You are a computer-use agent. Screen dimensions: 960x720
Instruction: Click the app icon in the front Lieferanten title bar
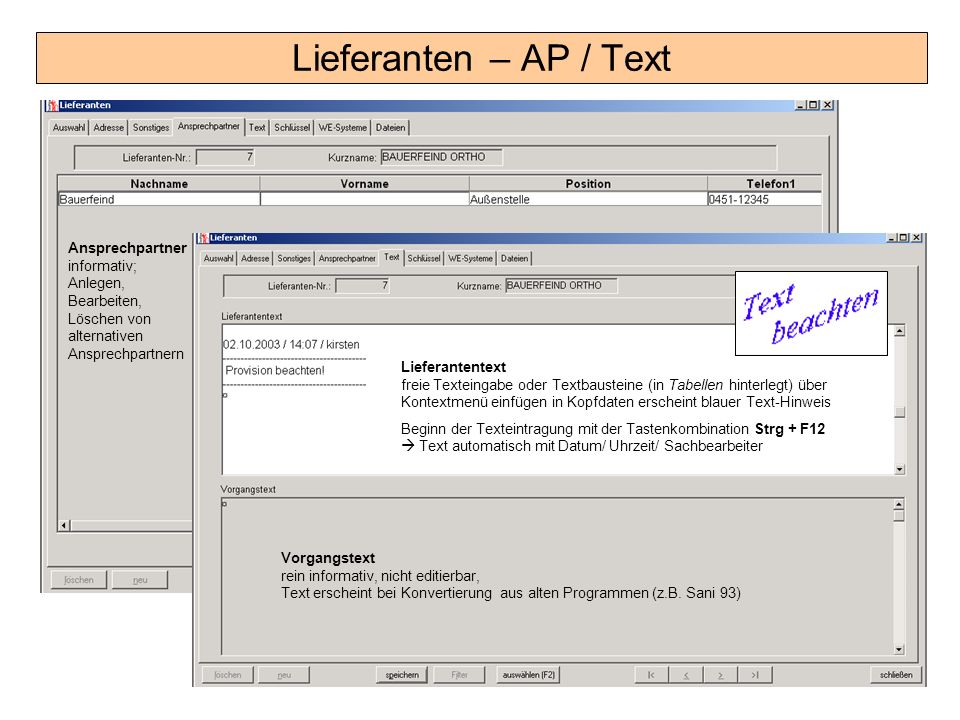[203, 238]
